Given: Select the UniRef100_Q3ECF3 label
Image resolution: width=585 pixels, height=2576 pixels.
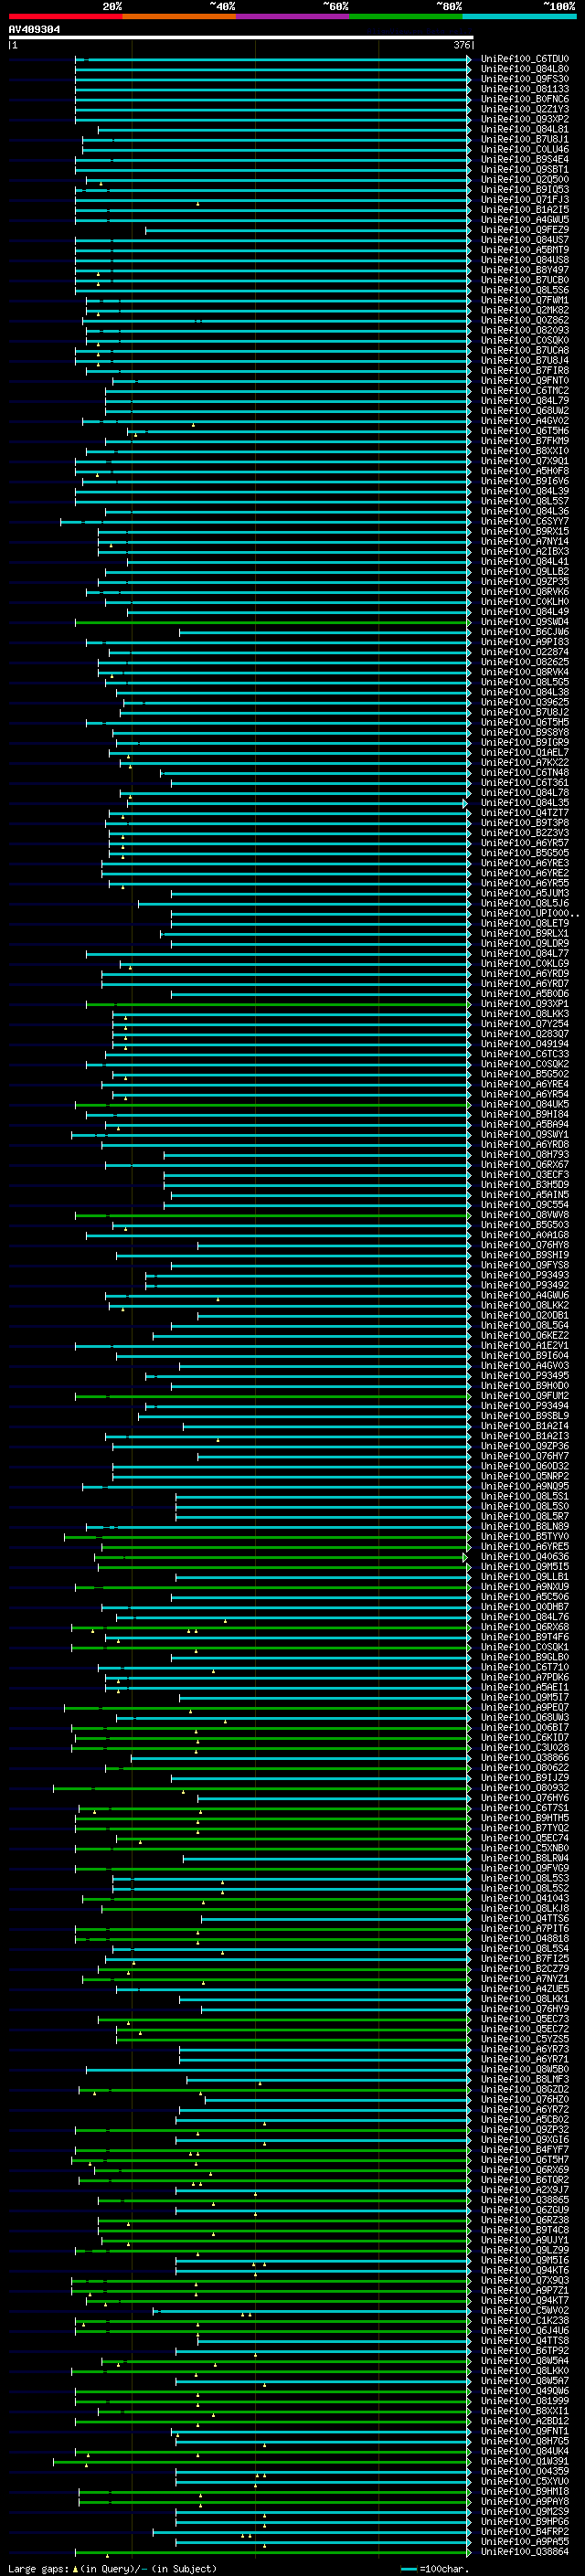Looking at the screenshot, I should coord(524,1174).
